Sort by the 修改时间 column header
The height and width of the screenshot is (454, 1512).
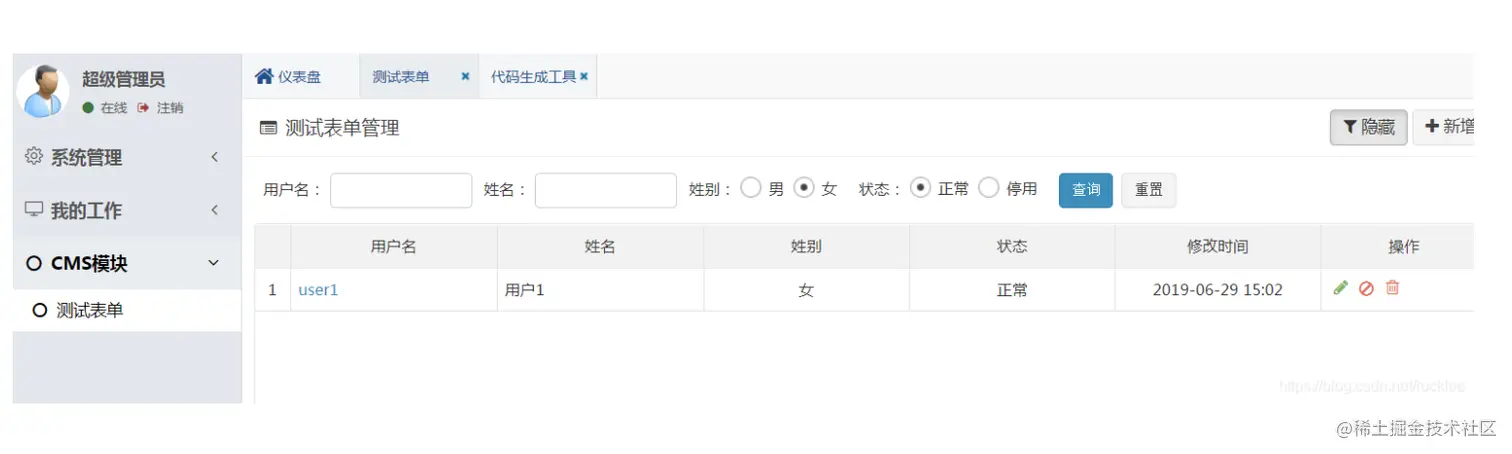pyautogui.click(x=1218, y=246)
